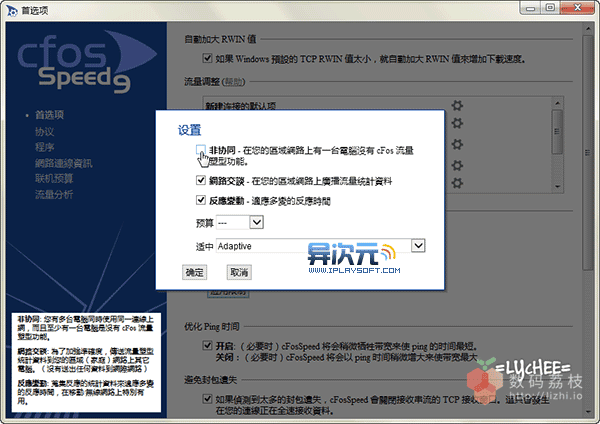
Task: Cancel the dialog with 取消
Action: pyautogui.click(x=239, y=272)
